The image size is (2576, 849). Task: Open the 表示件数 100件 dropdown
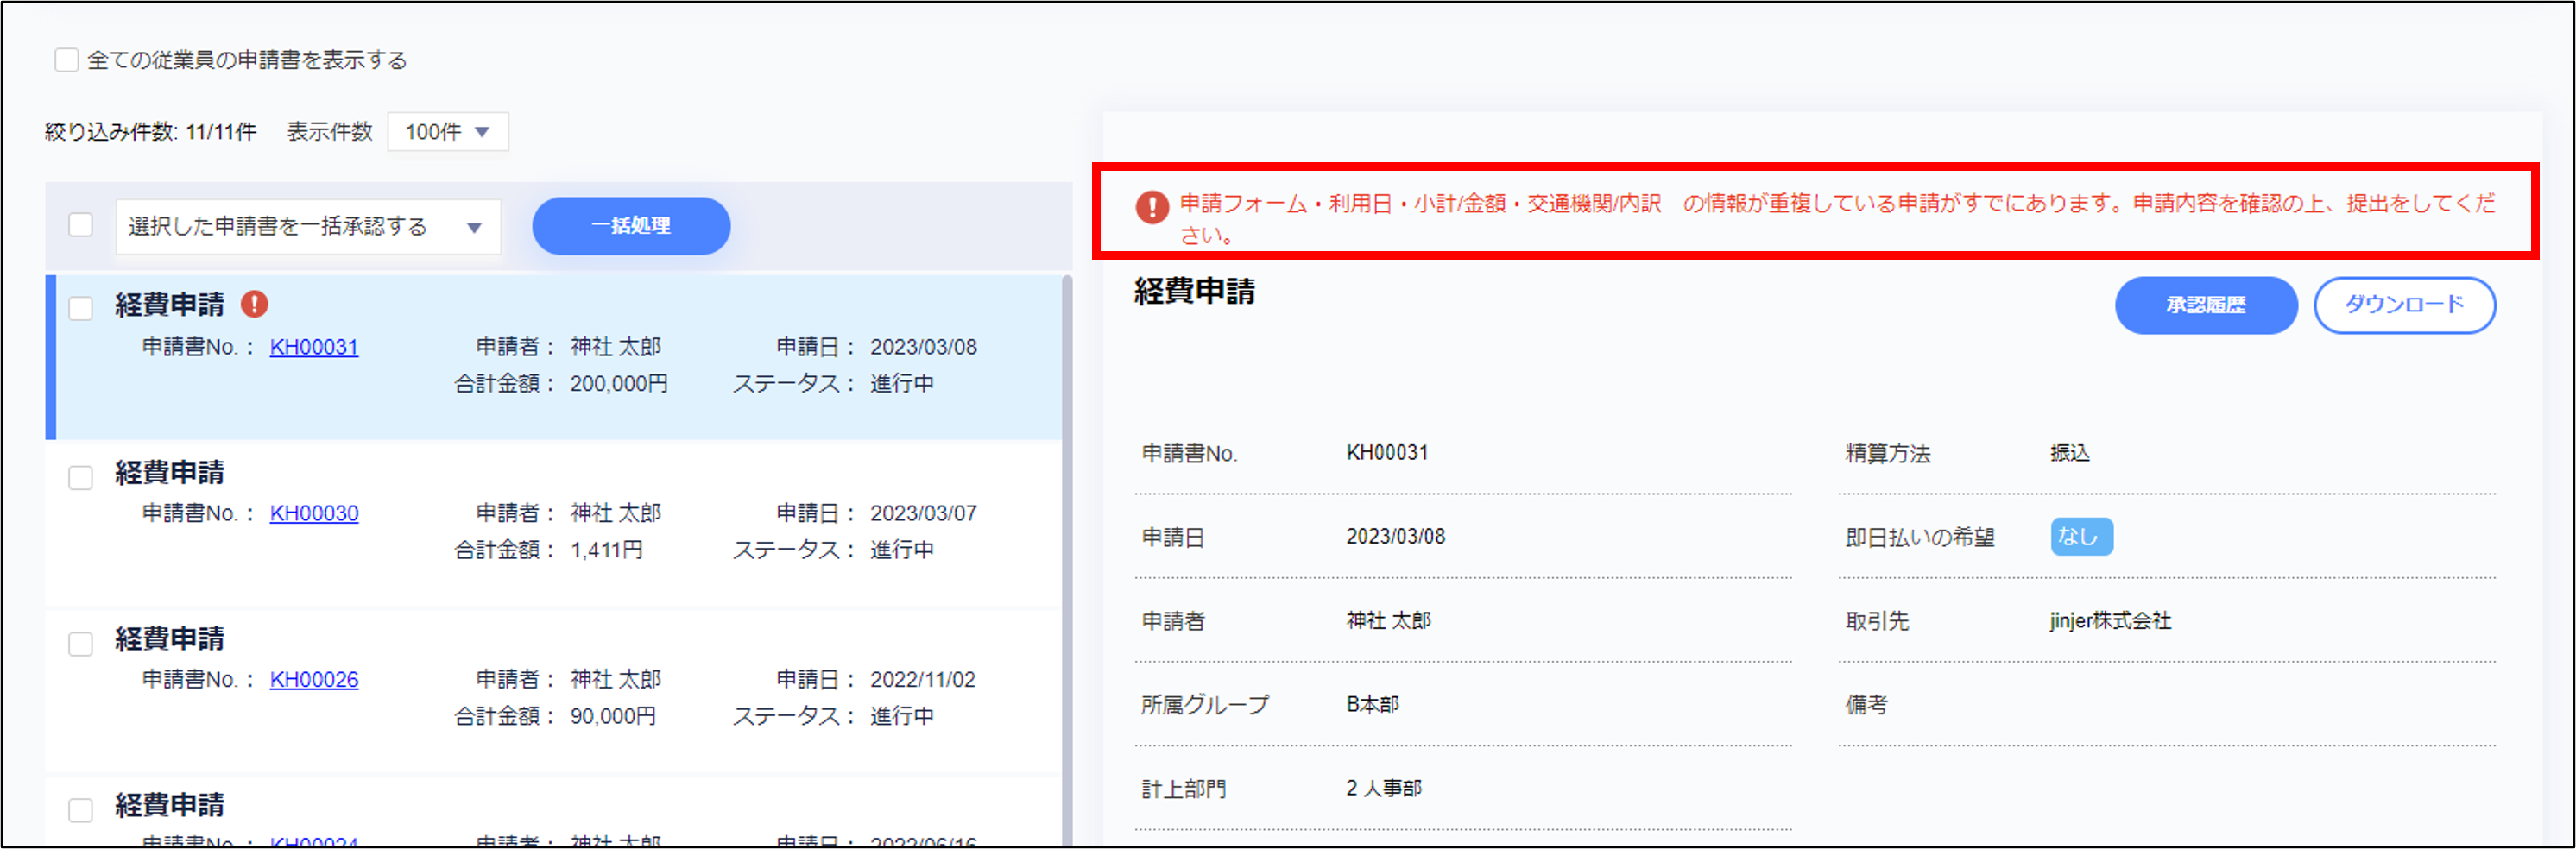pyautogui.click(x=448, y=132)
